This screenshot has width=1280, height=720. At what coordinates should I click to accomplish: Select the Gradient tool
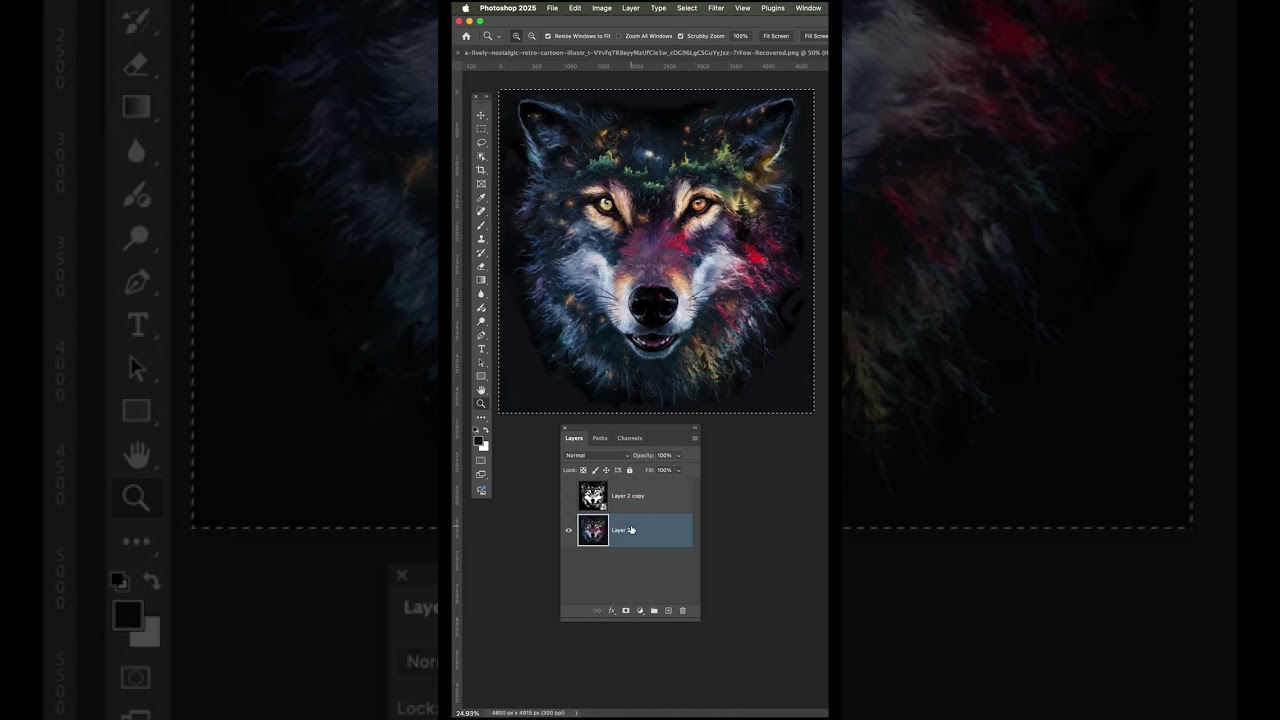pyautogui.click(x=481, y=280)
